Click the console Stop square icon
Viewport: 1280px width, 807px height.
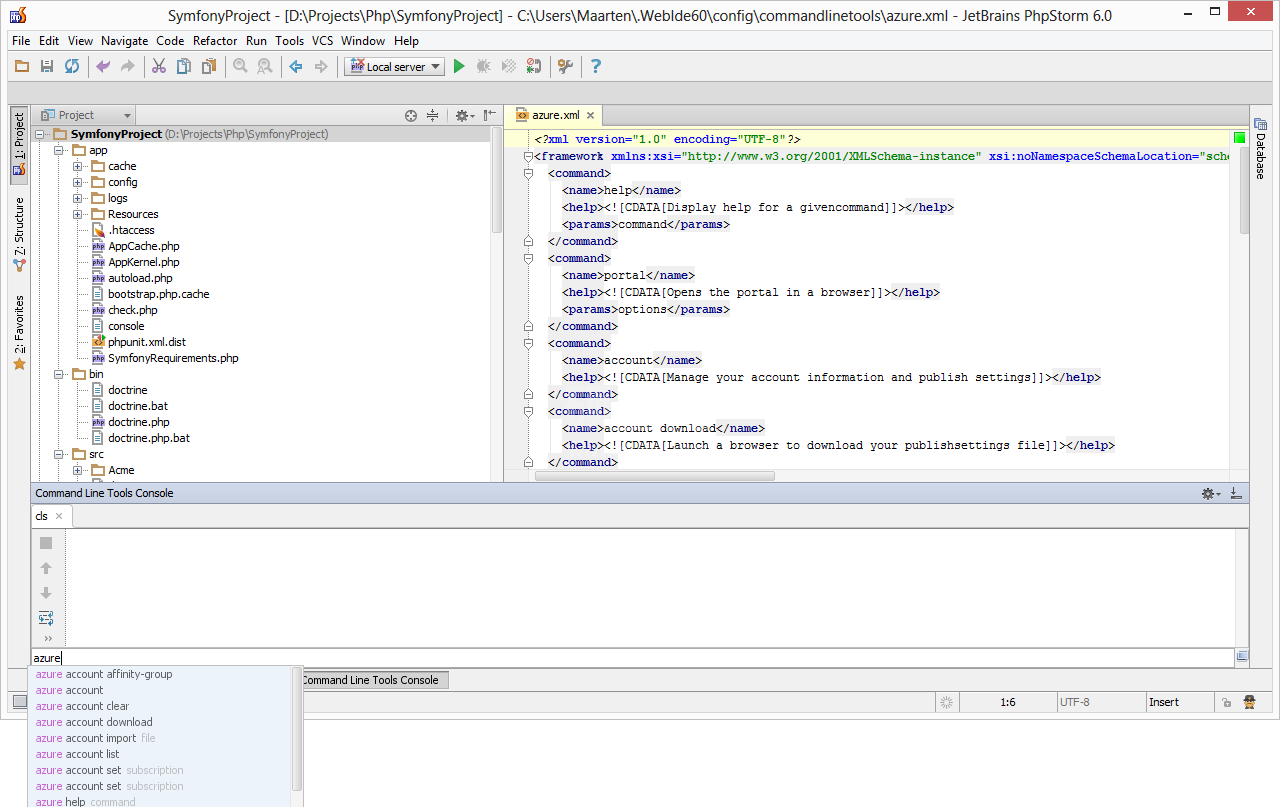(46, 543)
